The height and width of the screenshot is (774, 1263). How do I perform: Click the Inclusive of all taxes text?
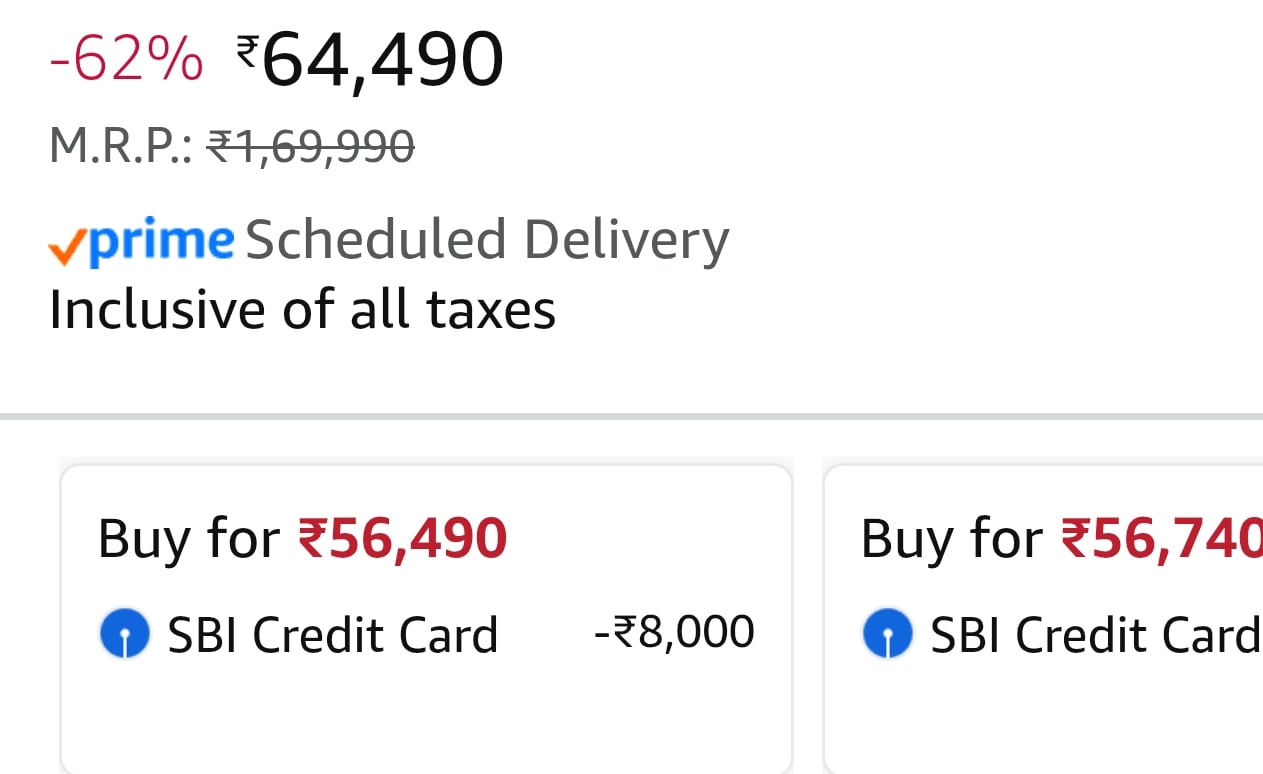click(x=302, y=310)
